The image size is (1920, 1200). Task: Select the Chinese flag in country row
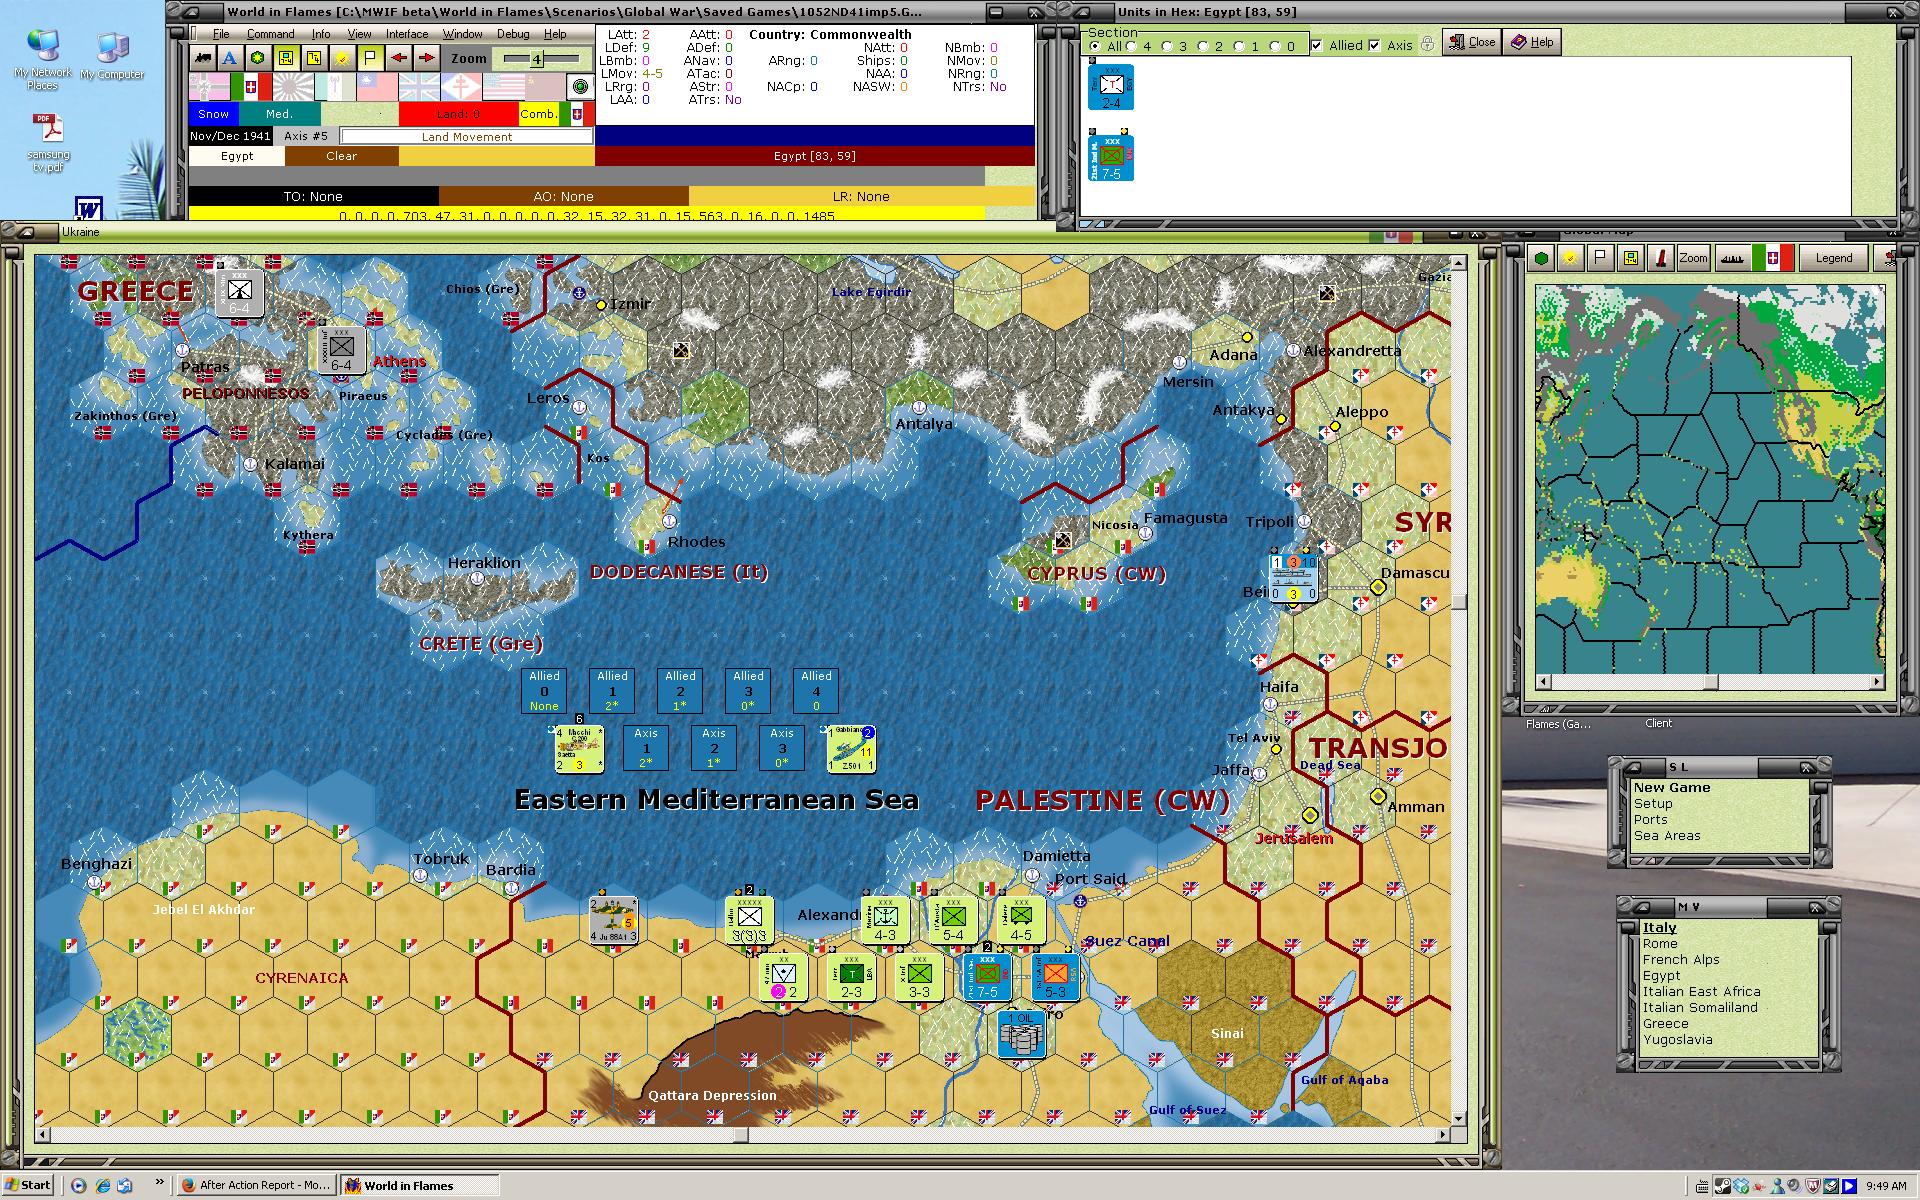pos(377,87)
